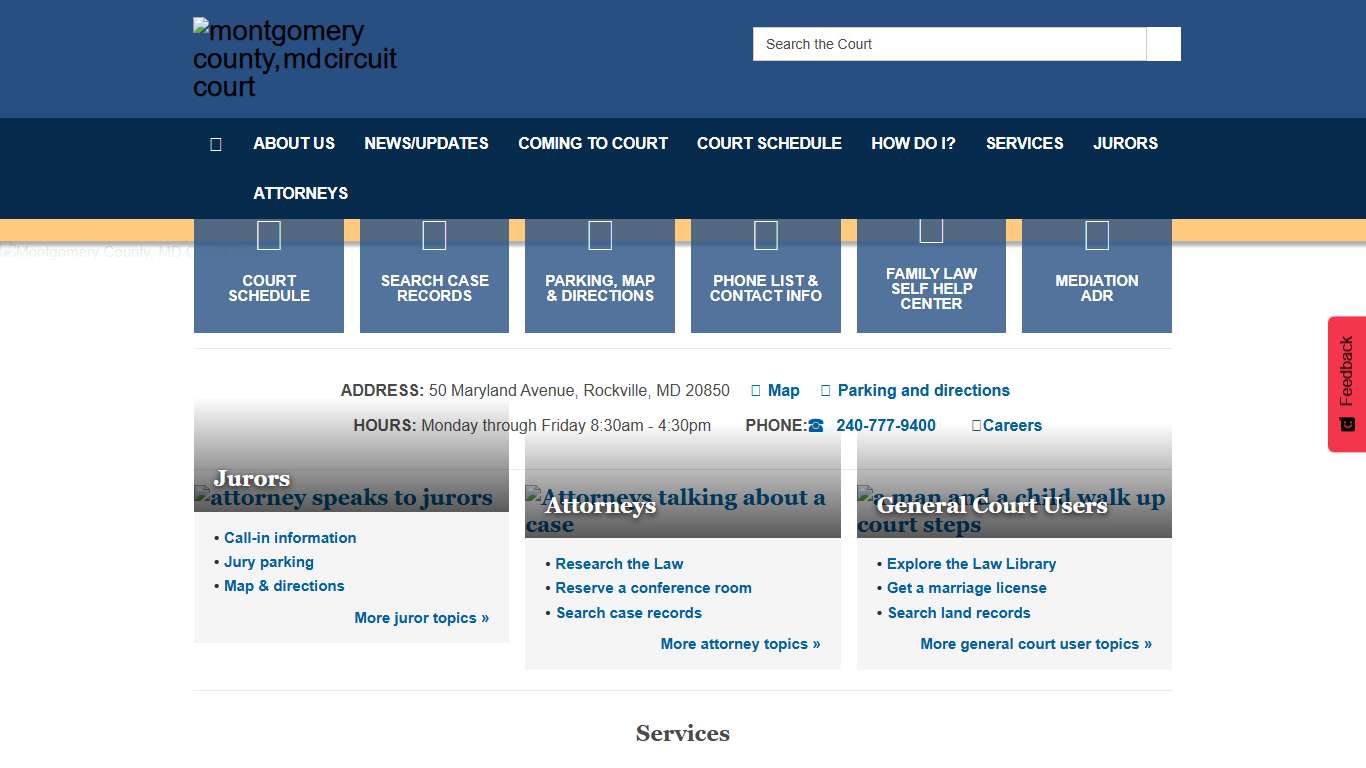The image size is (1366, 768).
Task: Open the Parking, Map & Directions tile
Action: point(600,277)
